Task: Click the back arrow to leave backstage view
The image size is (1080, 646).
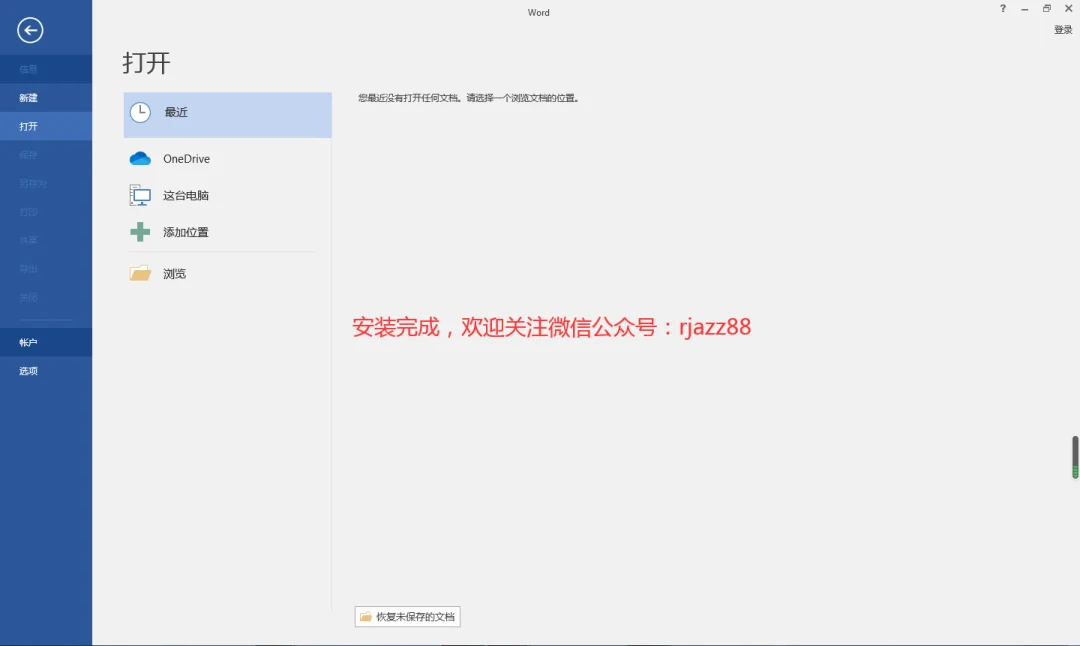Action: click(x=30, y=30)
